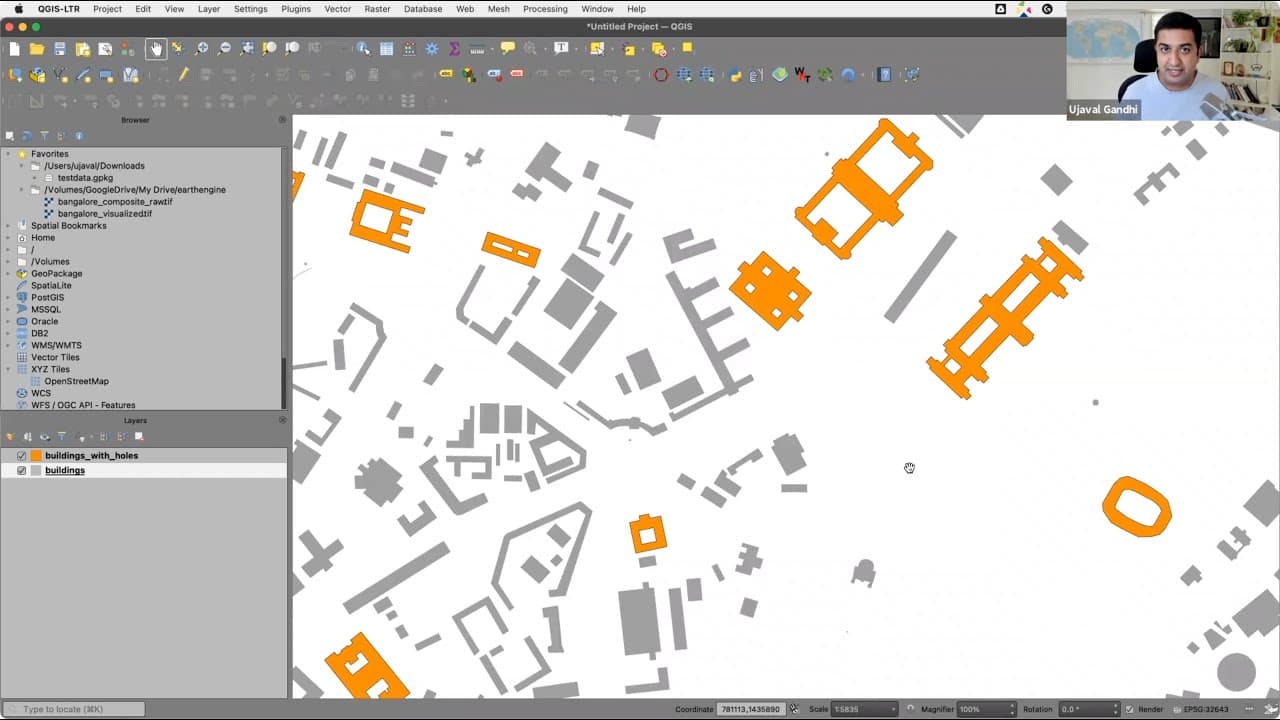Screen dimensions: 1280x720
Task: Click the gray swatch of buildings layer
Action: [x=36, y=471]
